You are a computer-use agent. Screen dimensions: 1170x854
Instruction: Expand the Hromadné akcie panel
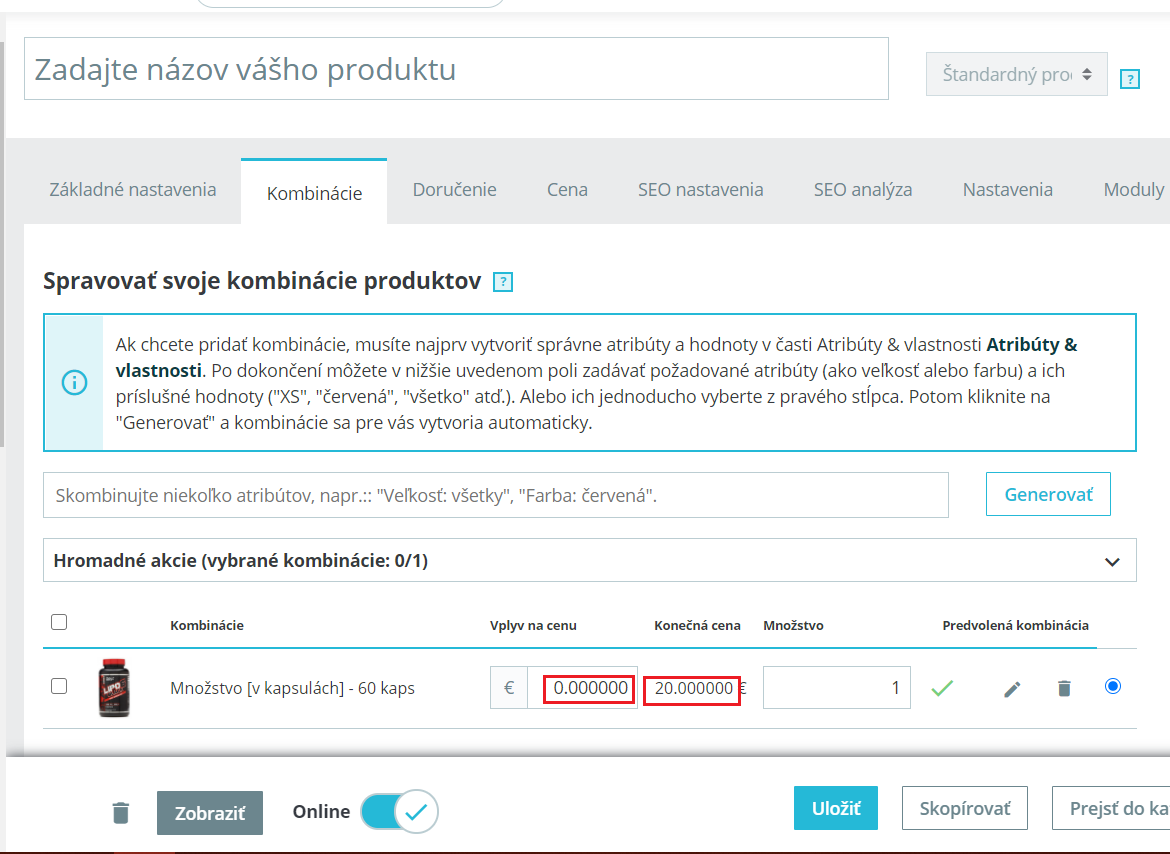(x=589, y=560)
